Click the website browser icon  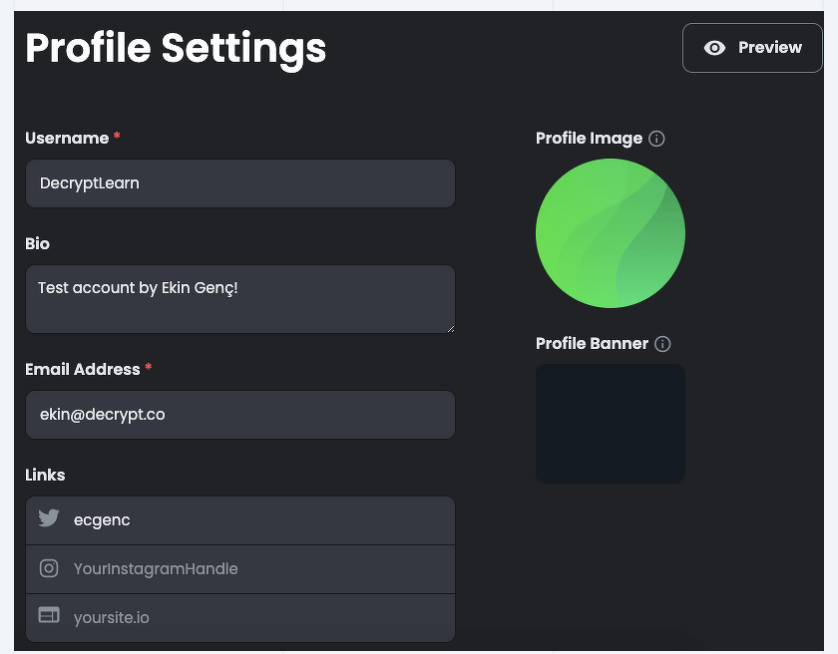[x=49, y=615]
